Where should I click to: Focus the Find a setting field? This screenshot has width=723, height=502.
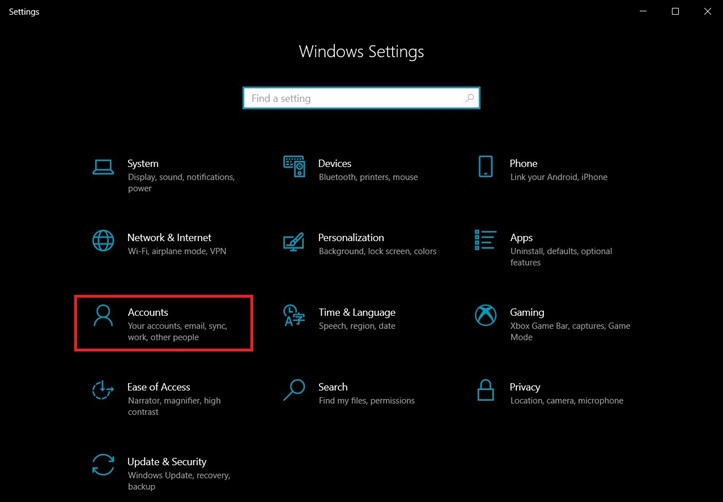click(x=362, y=98)
